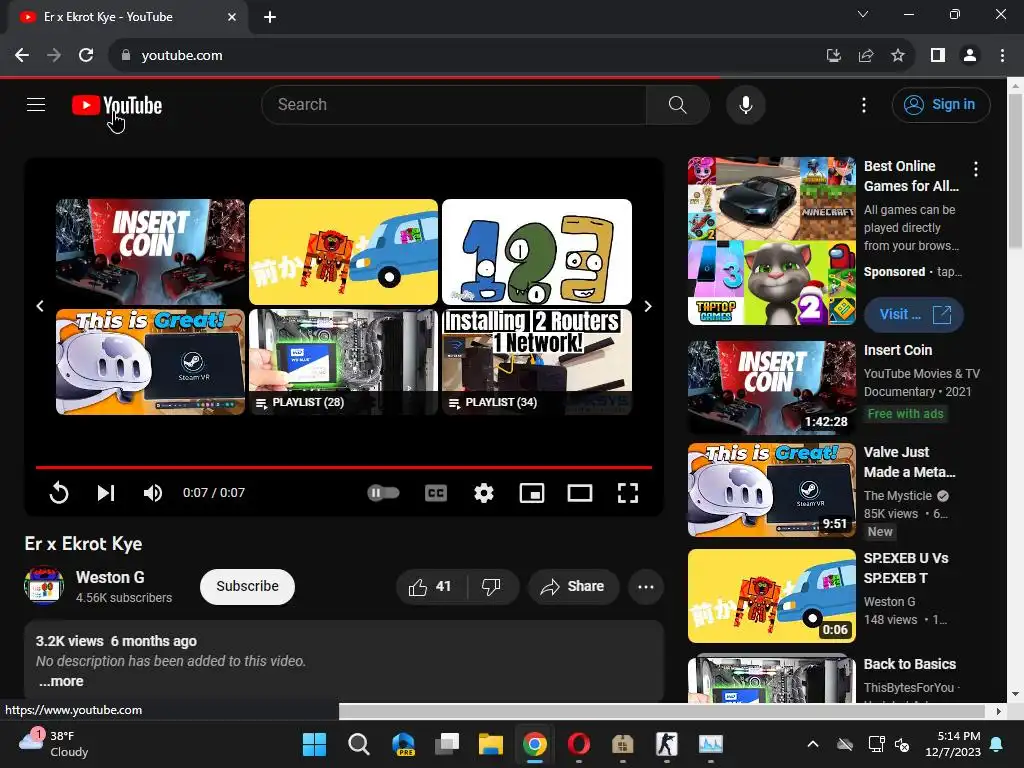
Task: Select the Er x Ekrot Kye browser tab
Action: [x=127, y=17]
